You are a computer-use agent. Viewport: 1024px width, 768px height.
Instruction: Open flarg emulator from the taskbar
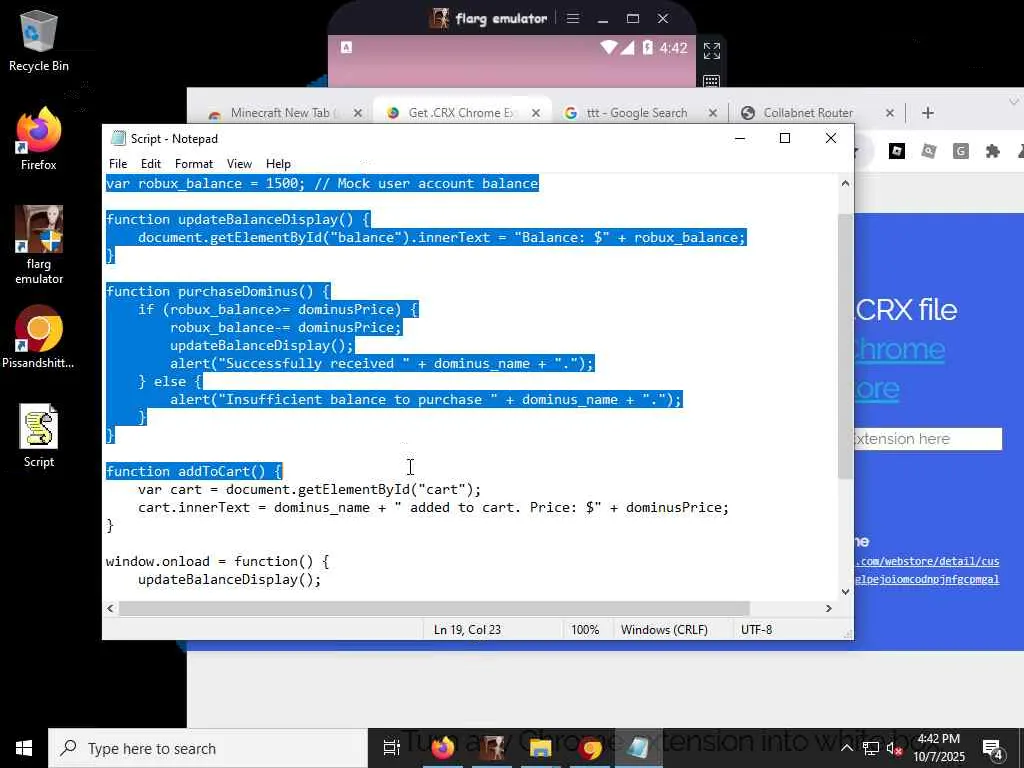492,748
